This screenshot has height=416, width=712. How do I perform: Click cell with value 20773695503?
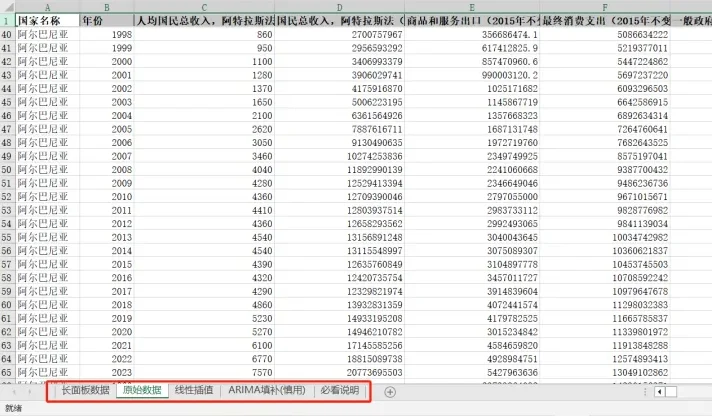coord(339,372)
